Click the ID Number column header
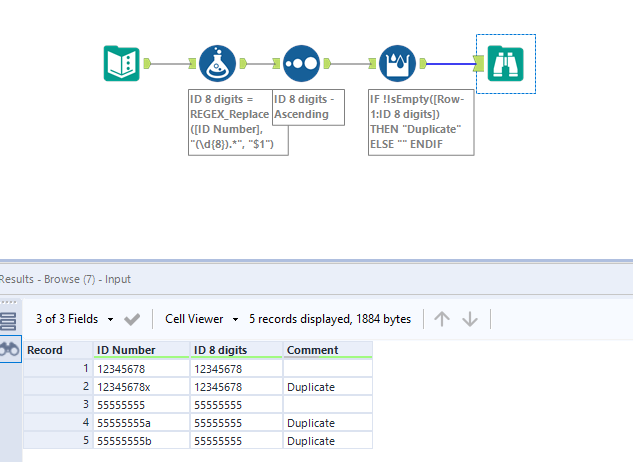Viewport: 633px width, 462px height. click(x=141, y=350)
